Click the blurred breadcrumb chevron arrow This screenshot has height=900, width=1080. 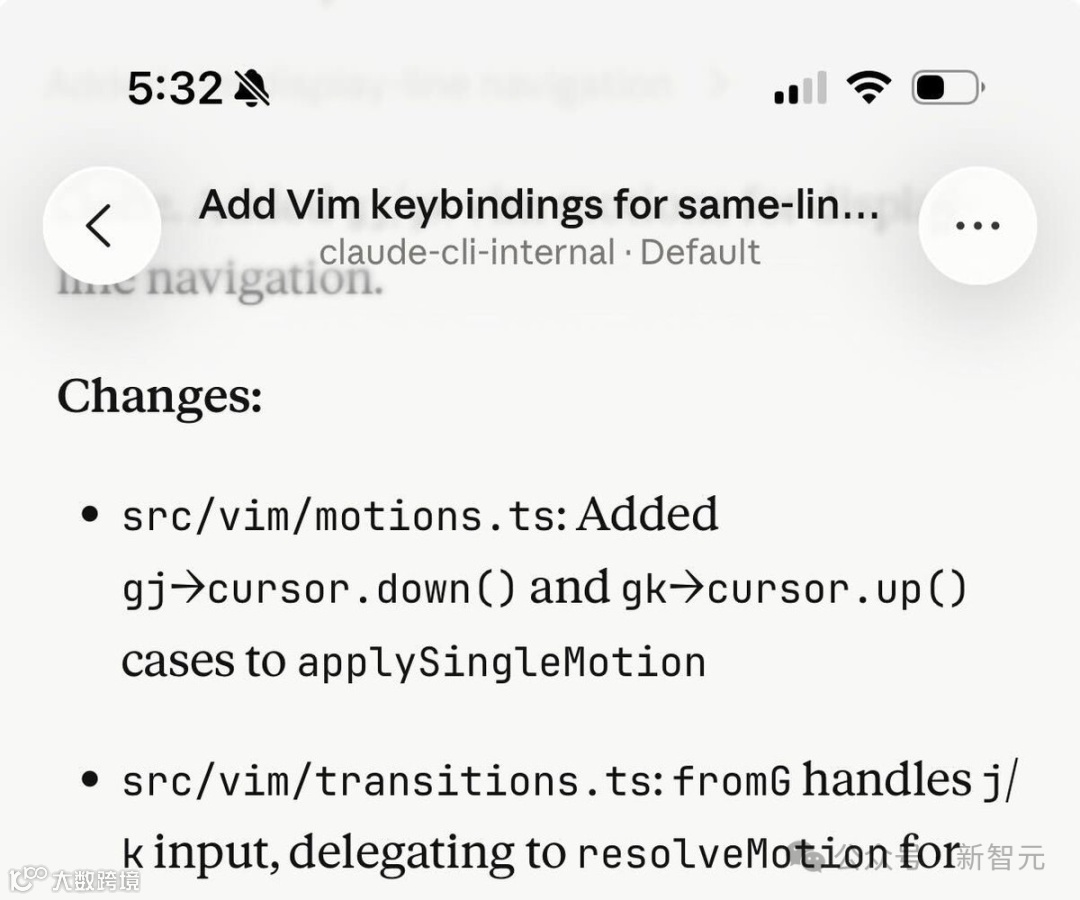click(x=716, y=84)
